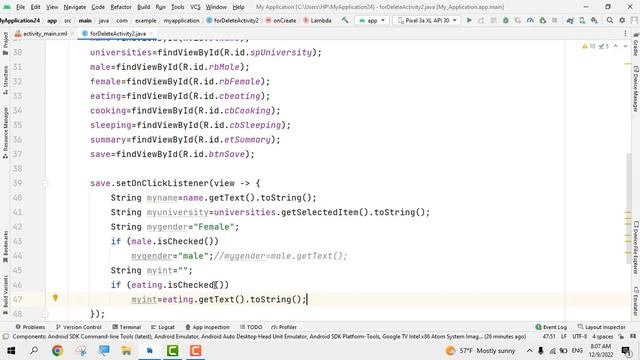The height and width of the screenshot is (360, 640).
Task: Open the Logcat tool window
Action: [162, 327]
